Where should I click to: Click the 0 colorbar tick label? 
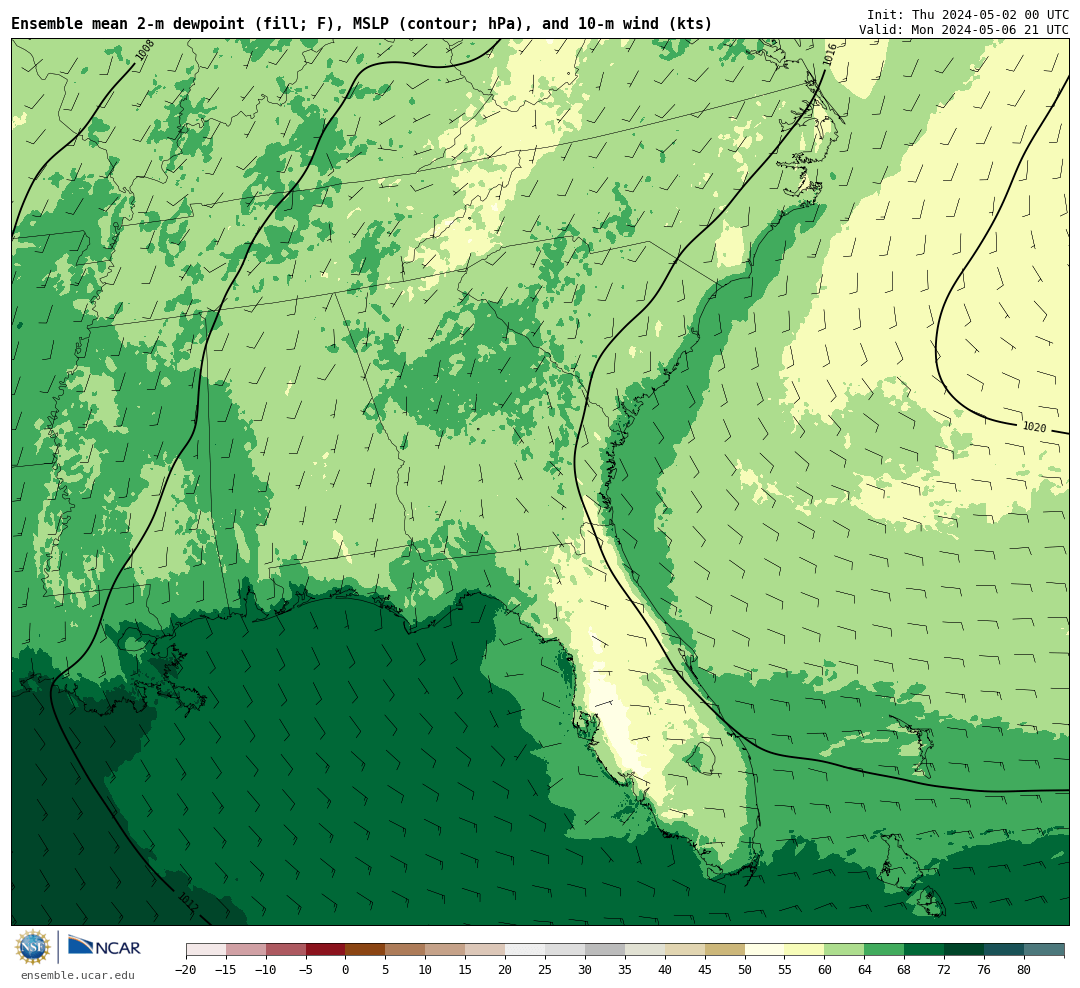point(346,969)
